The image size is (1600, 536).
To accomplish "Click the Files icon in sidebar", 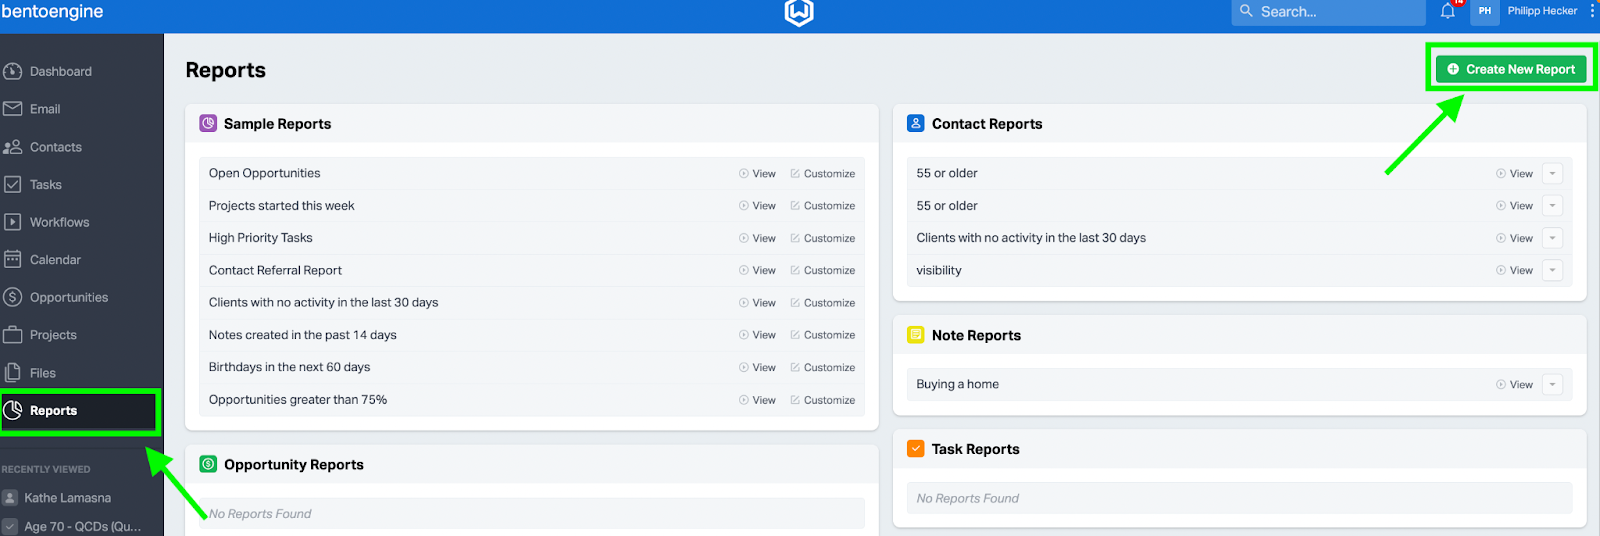I will tap(13, 373).
